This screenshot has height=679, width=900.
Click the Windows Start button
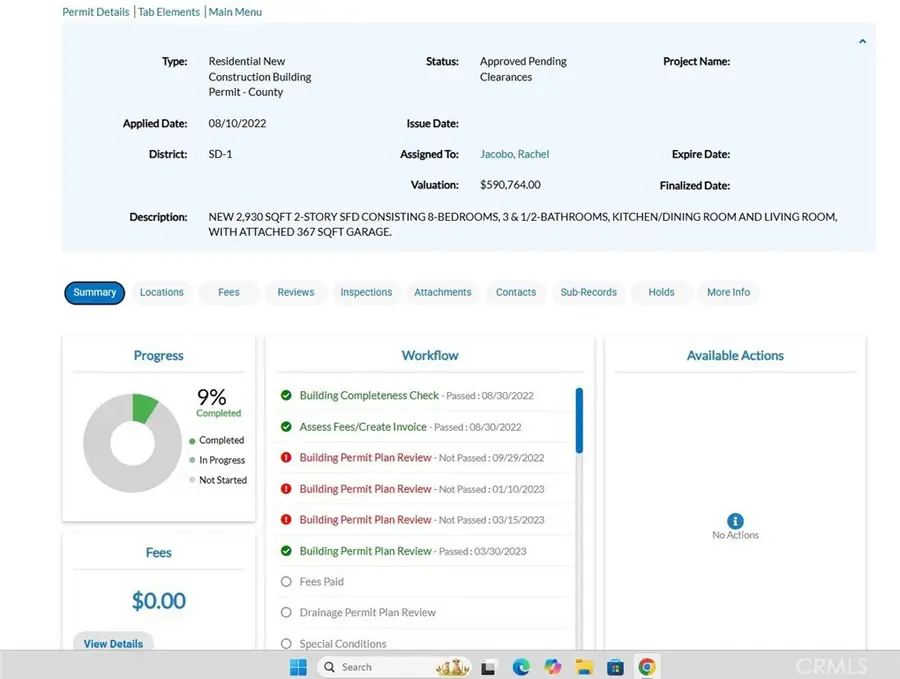[298, 667]
